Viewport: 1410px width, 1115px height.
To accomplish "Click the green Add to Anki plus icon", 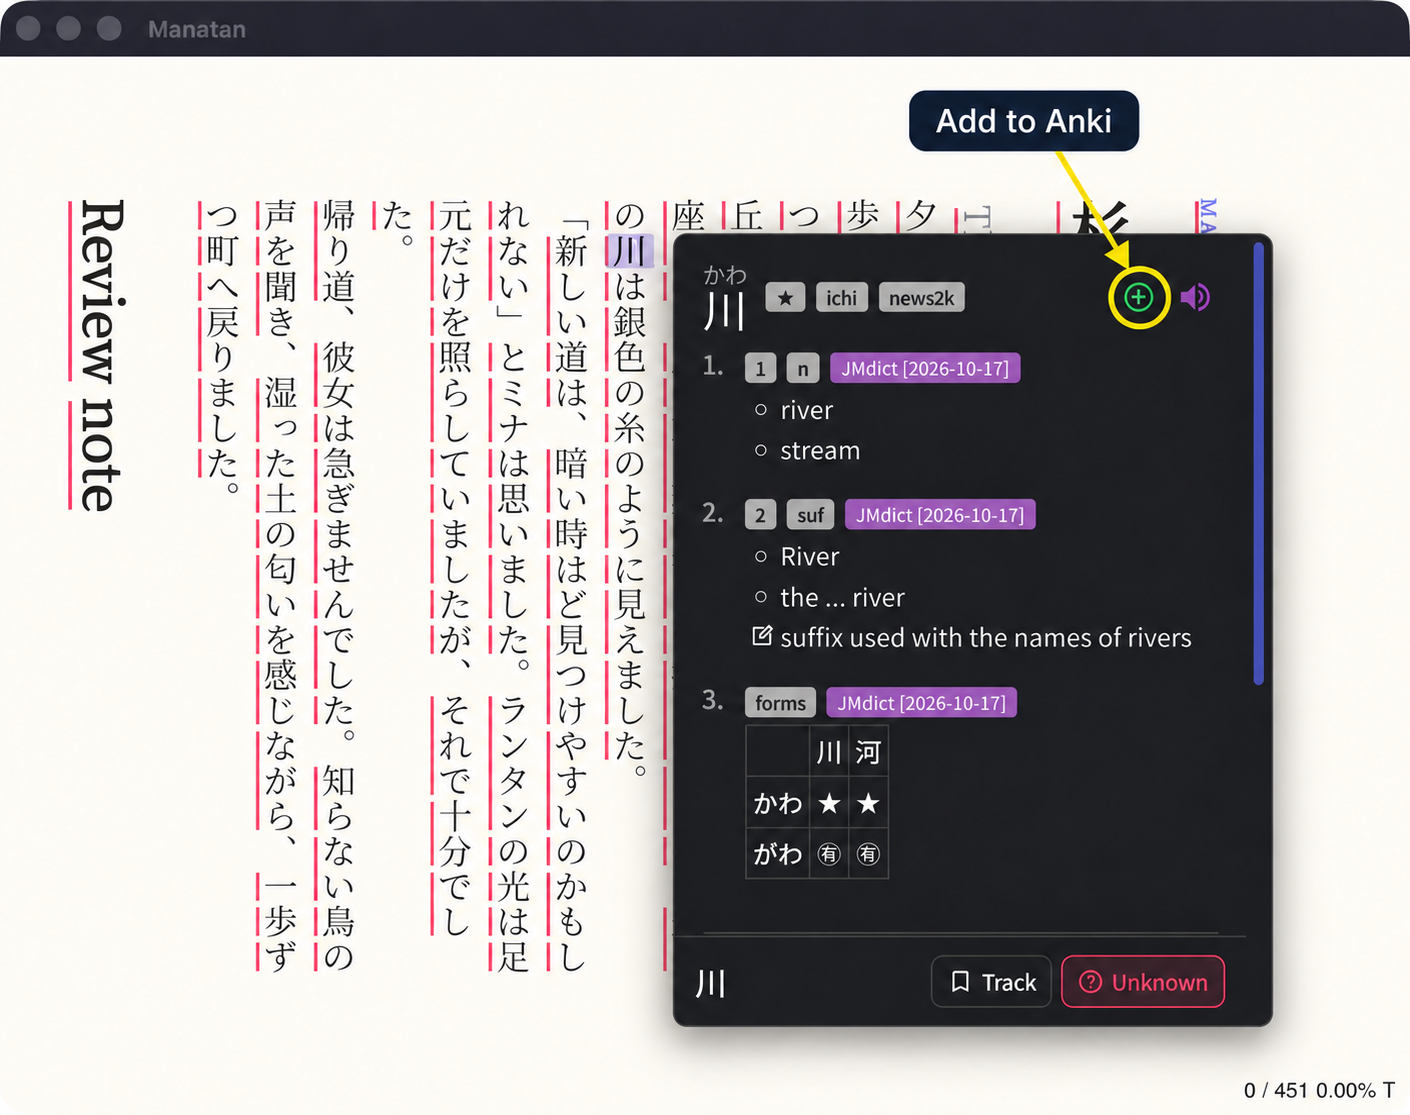I will click(1138, 297).
